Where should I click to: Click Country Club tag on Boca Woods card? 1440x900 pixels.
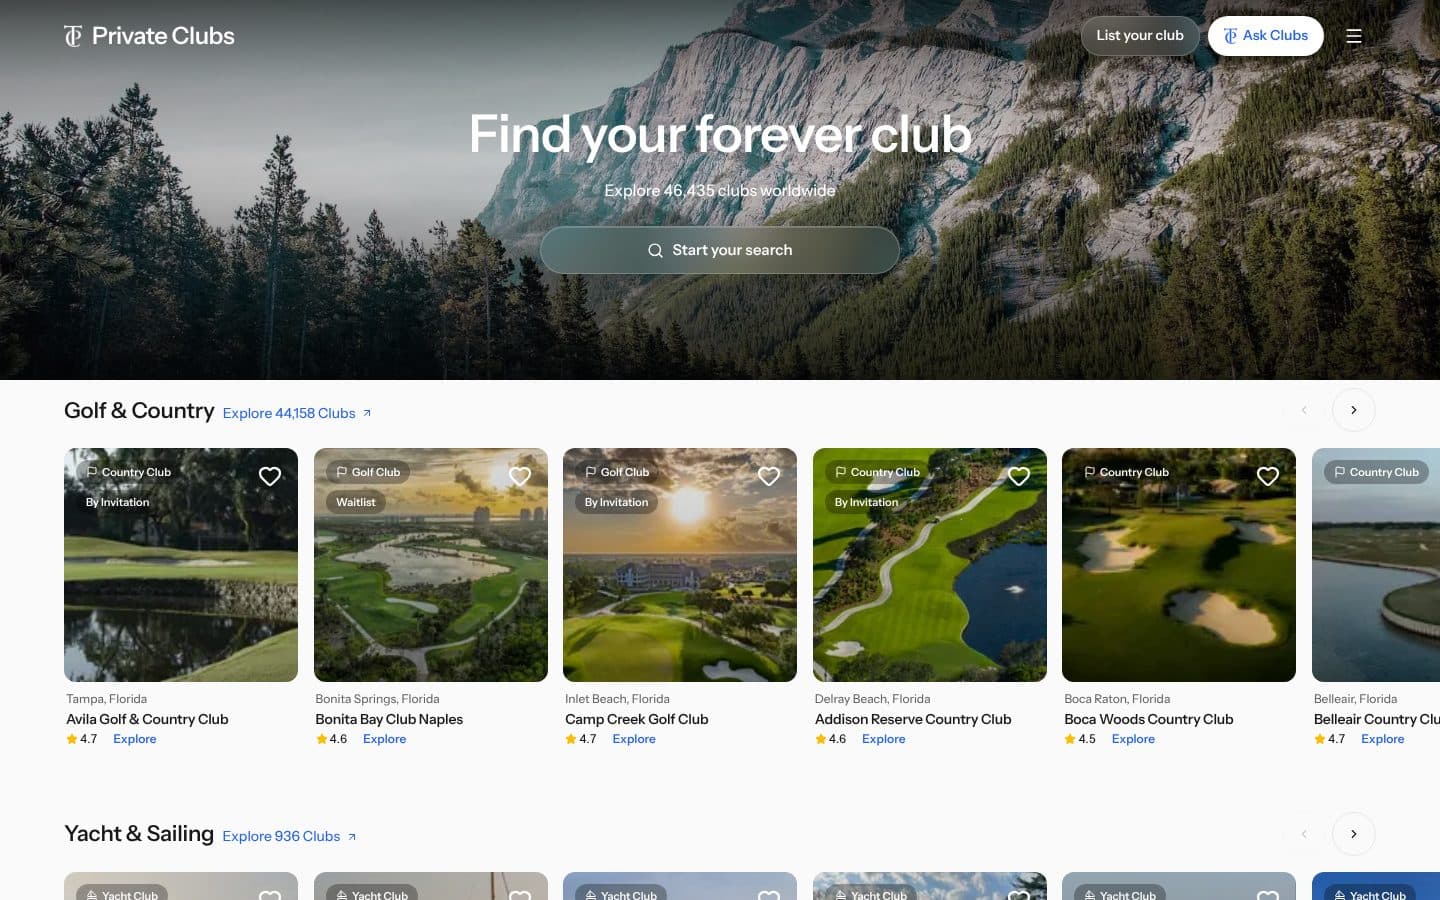(x=1127, y=472)
